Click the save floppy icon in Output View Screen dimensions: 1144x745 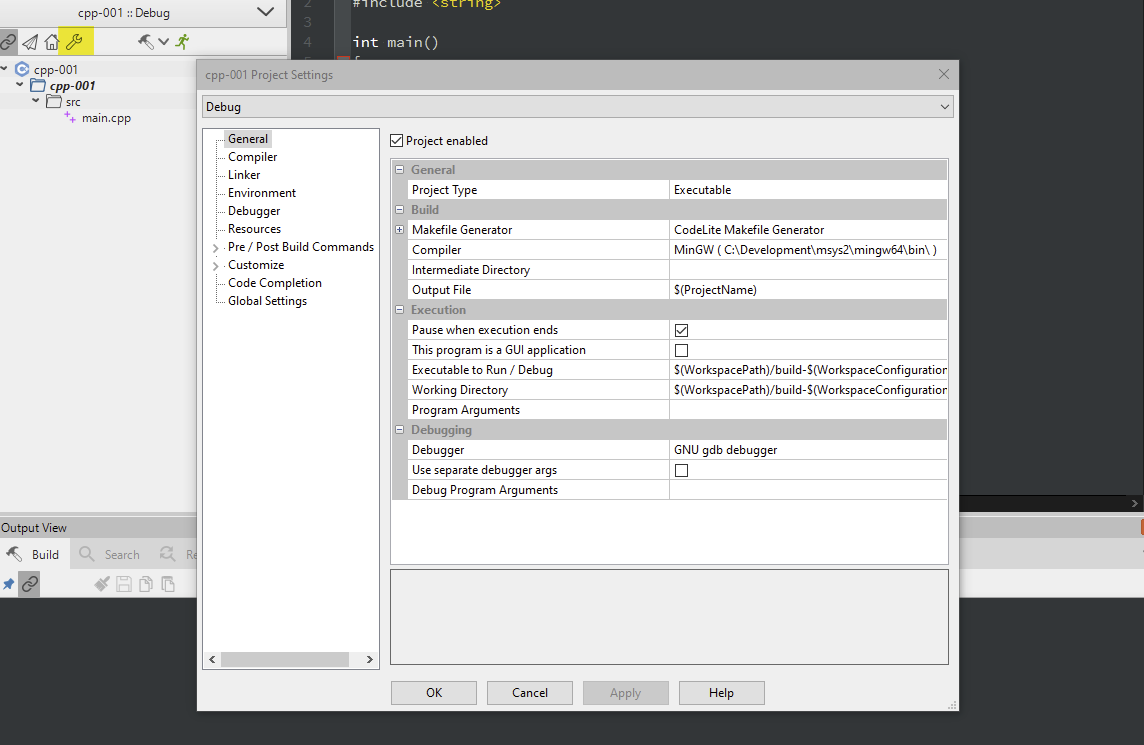tap(124, 584)
